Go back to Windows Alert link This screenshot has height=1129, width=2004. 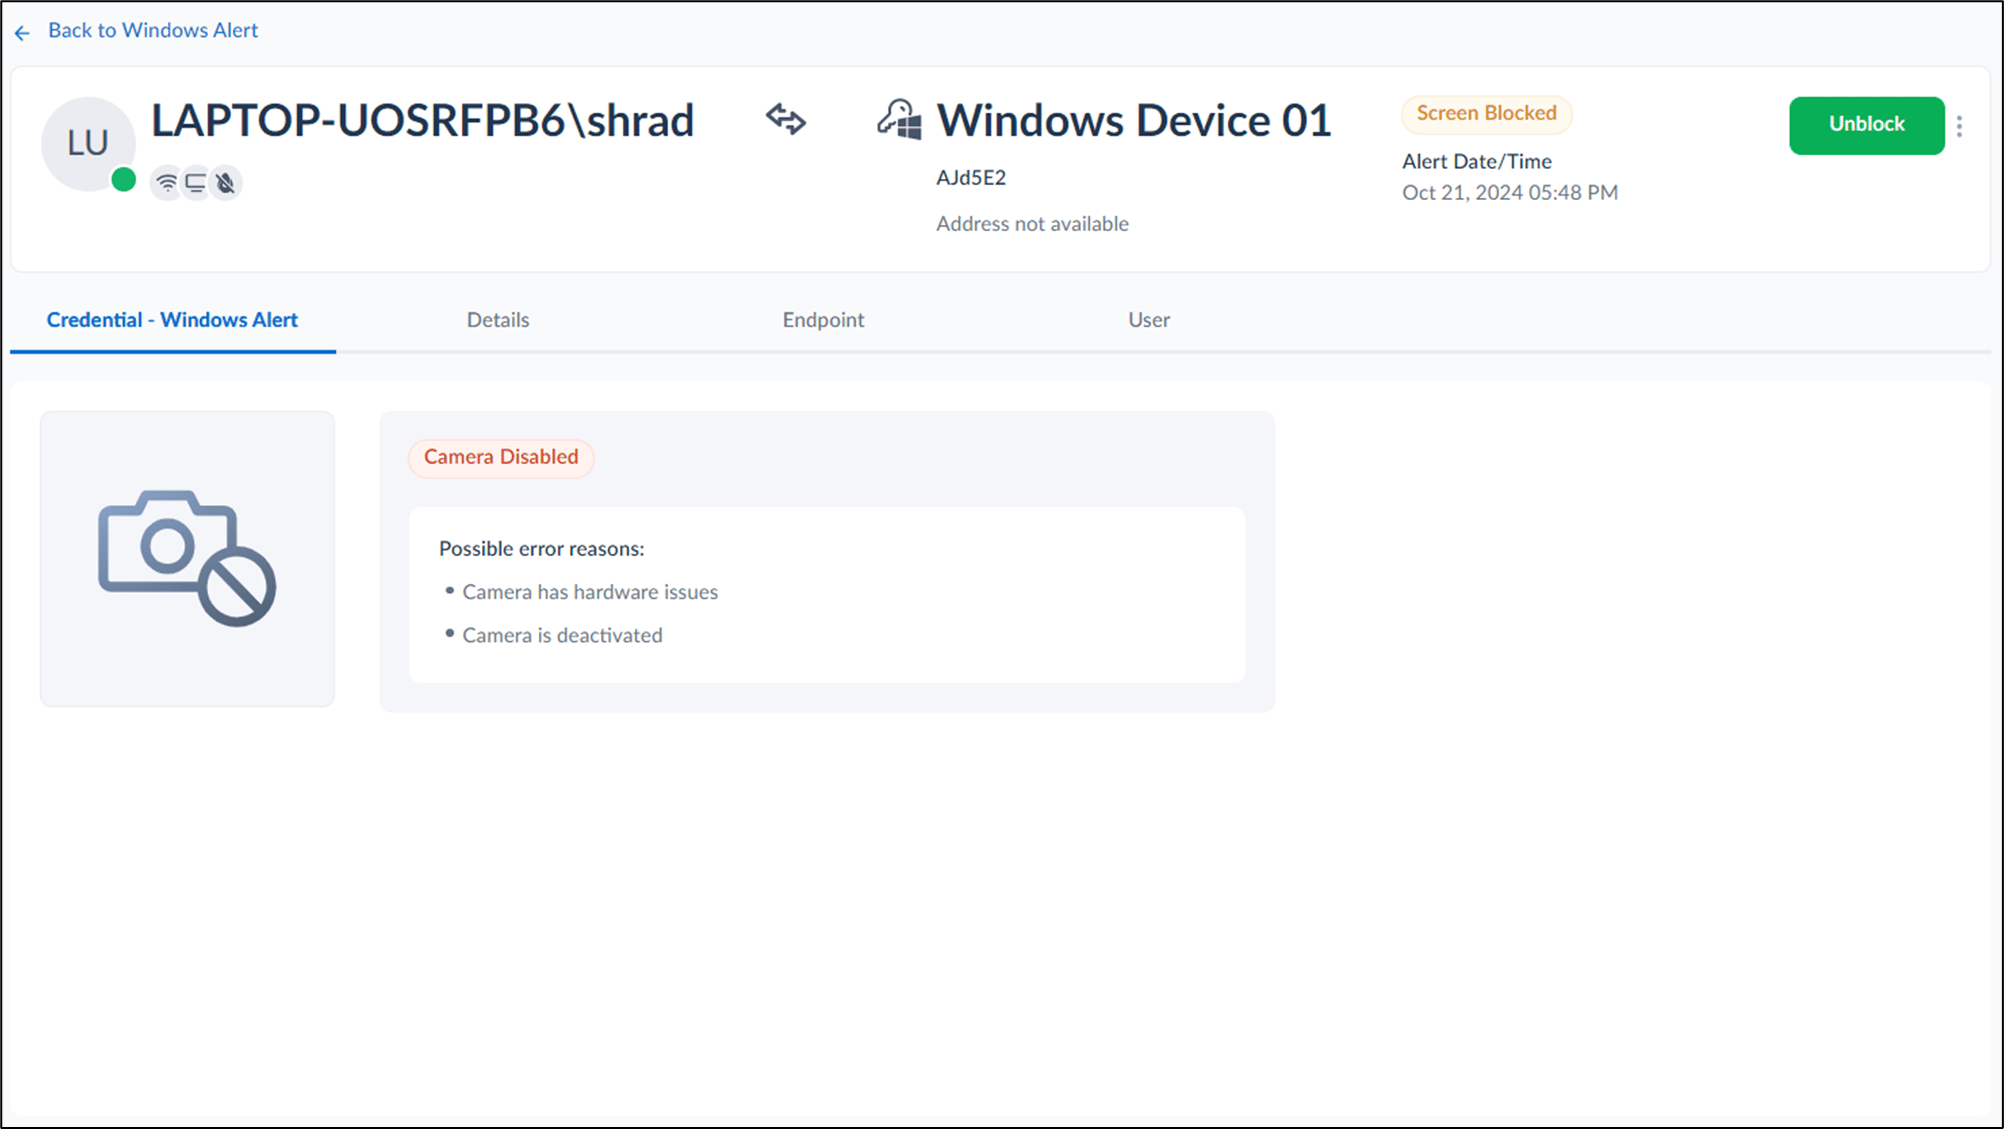click(x=153, y=31)
